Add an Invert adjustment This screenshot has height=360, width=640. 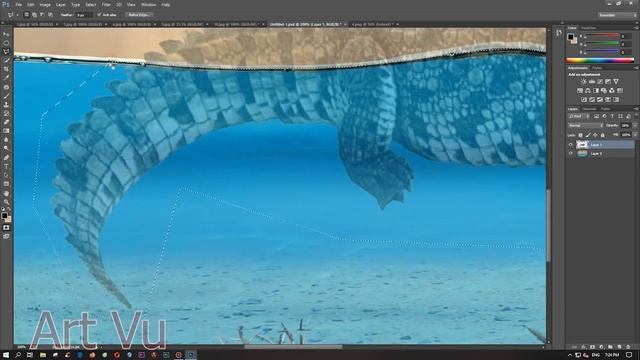(584, 99)
